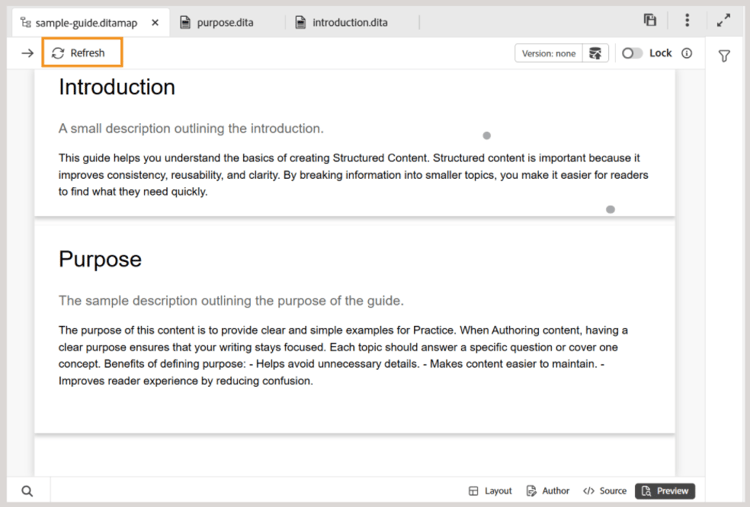Open the filter funnel icon
The image size is (750, 507).
tap(724, 57)
